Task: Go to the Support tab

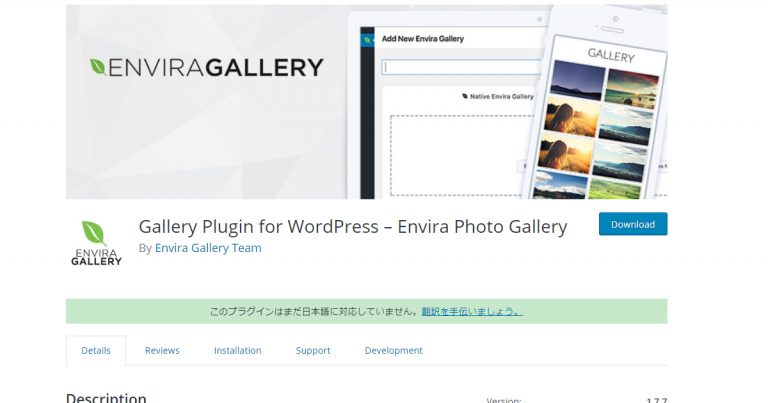Action: [x=313, y=350]
